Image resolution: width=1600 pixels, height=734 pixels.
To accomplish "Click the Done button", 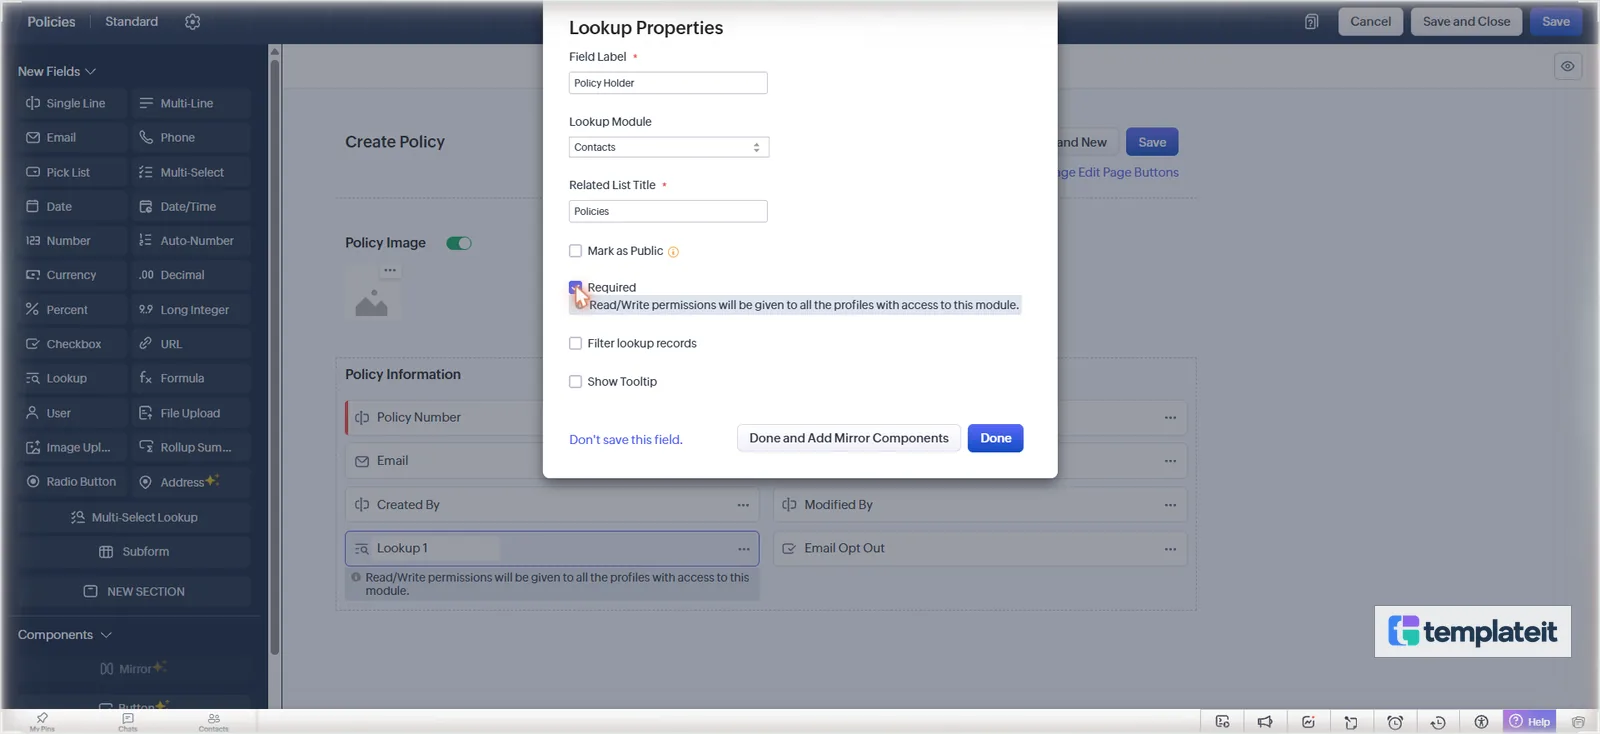I will [x=995, y=438].
